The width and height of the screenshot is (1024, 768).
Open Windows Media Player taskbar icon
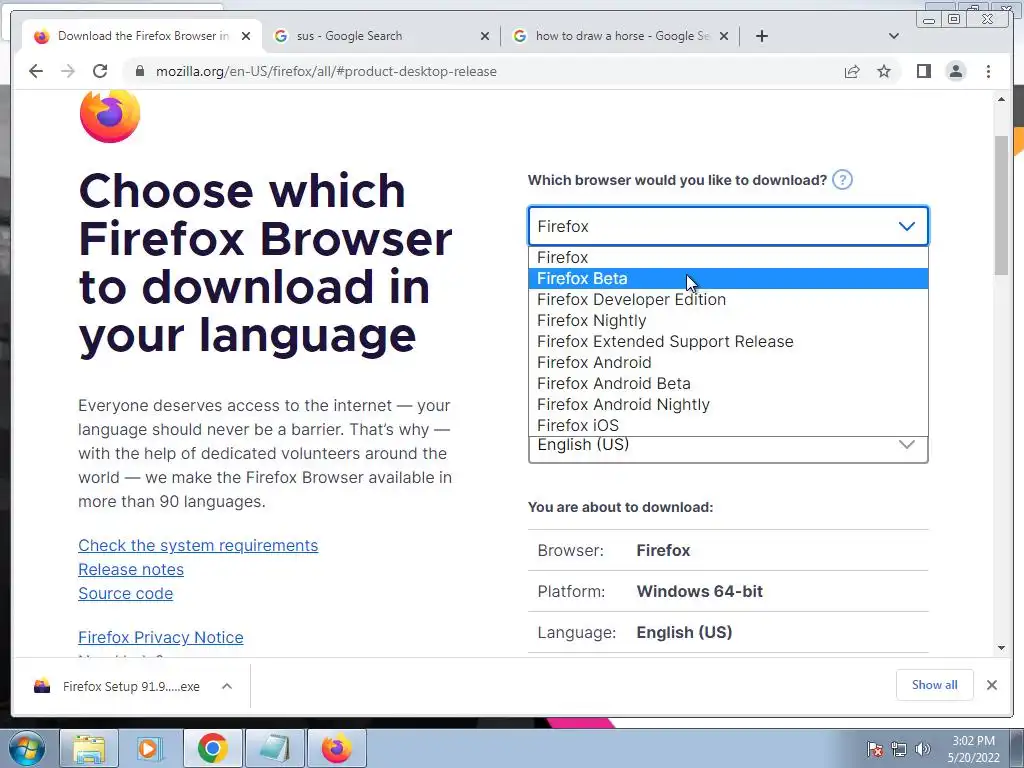(x=150, y=748)
